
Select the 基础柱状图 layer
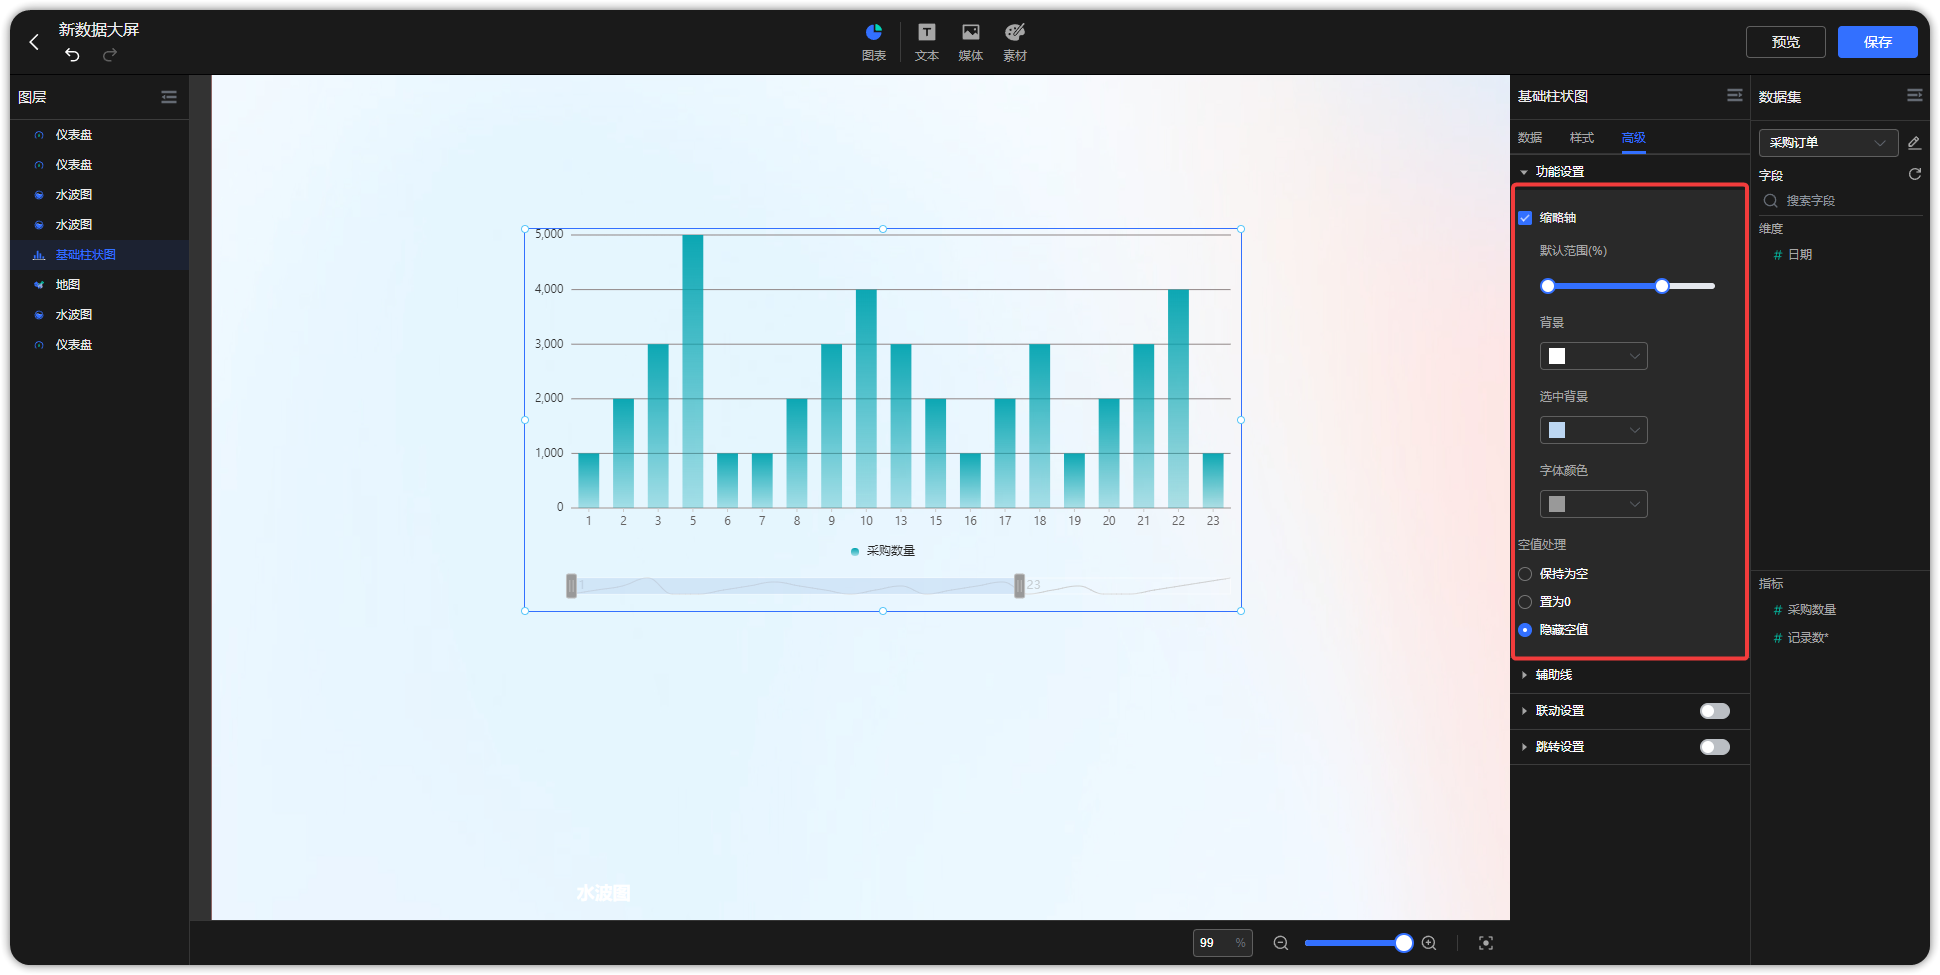tap(100, 255)
